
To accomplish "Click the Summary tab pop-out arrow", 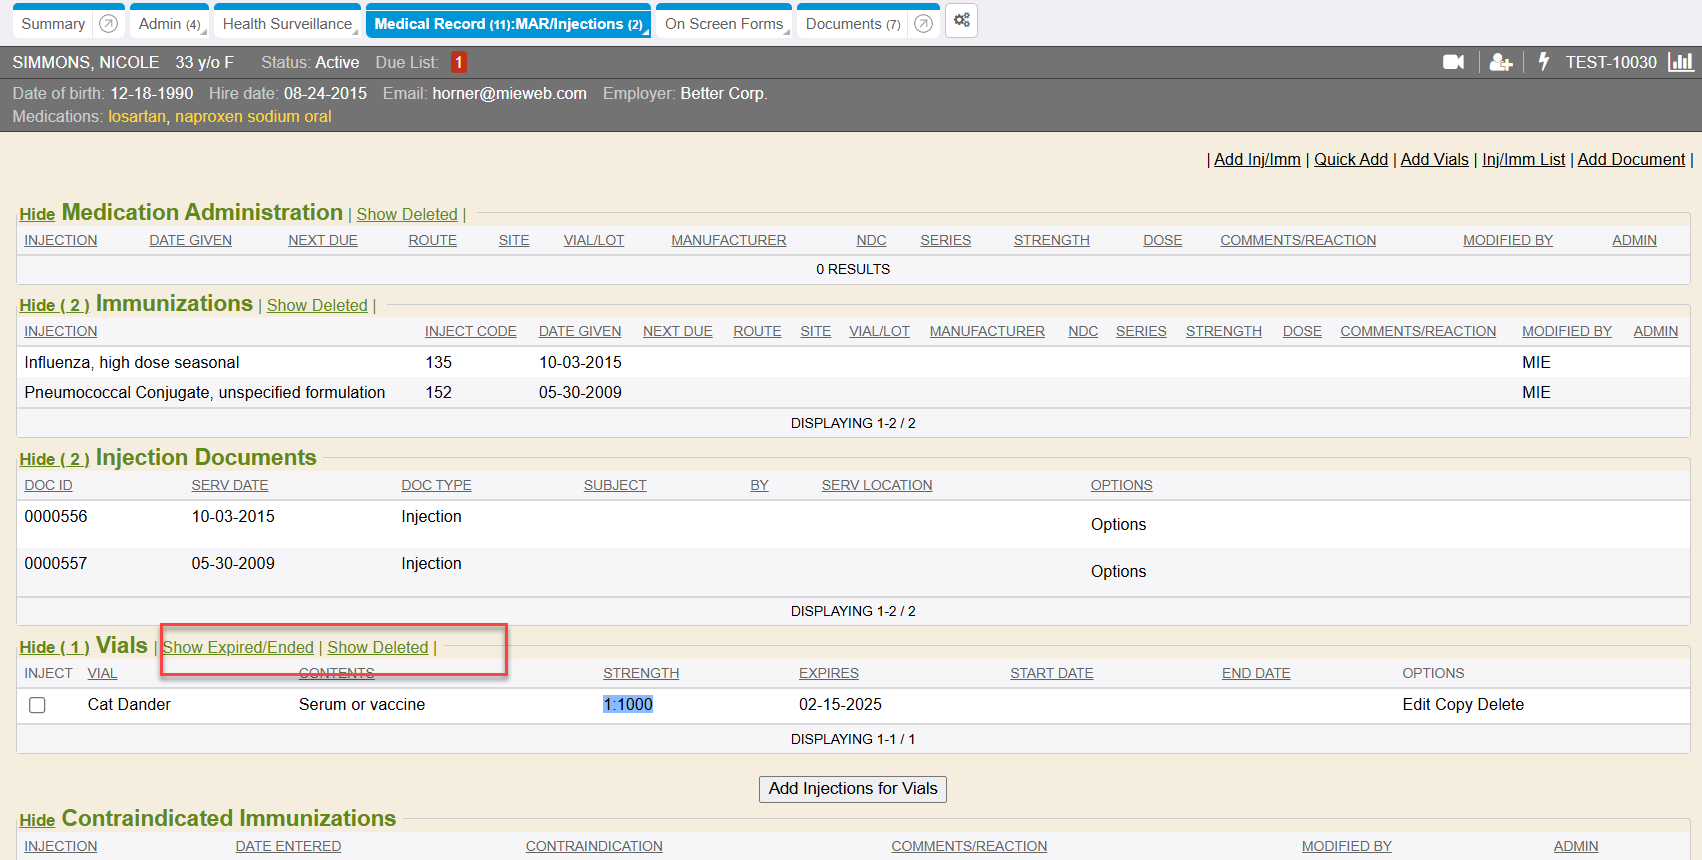I will [108, 23].
